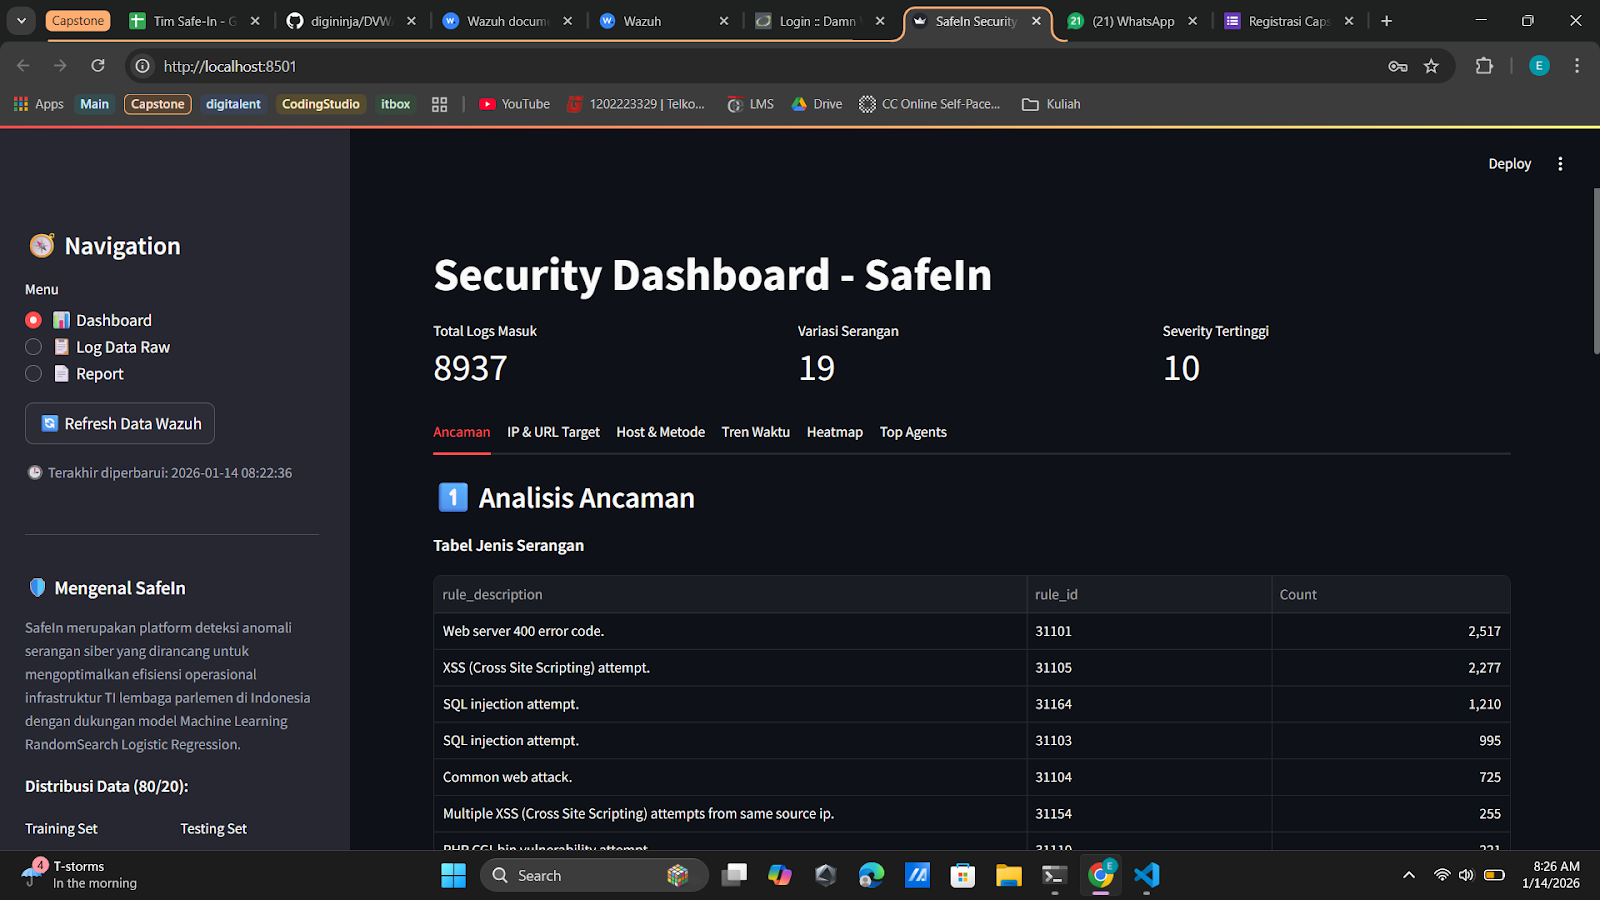This screenshot has width=1600, height=900.
Task: Click the password manager key icon
Action: point(1396,66)
